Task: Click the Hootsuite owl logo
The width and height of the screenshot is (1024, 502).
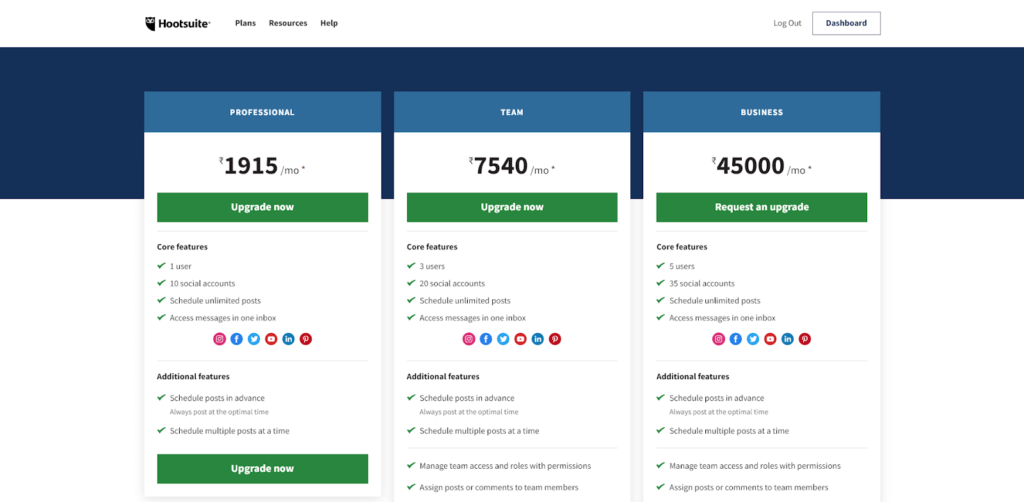Action: click(177, 24)
